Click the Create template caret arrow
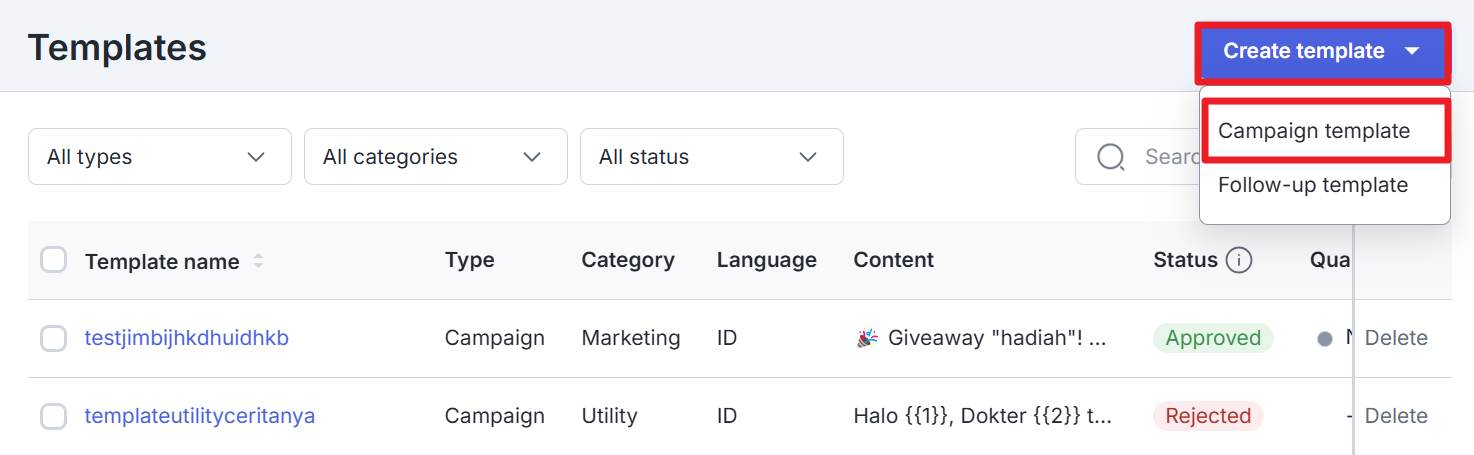The width and height of the screenshot is (1474, 455). click(x=1412, y=51)
